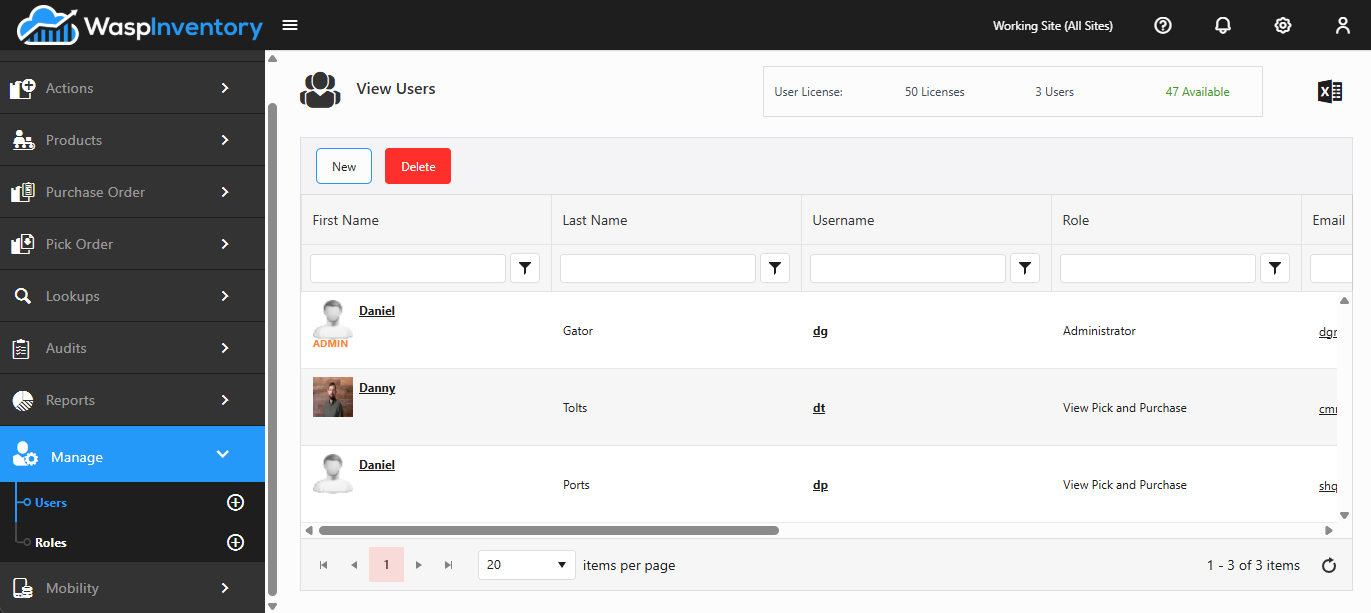1371x613 pixels.
Task: Go to last page pager icon
Action: [449, 565]
